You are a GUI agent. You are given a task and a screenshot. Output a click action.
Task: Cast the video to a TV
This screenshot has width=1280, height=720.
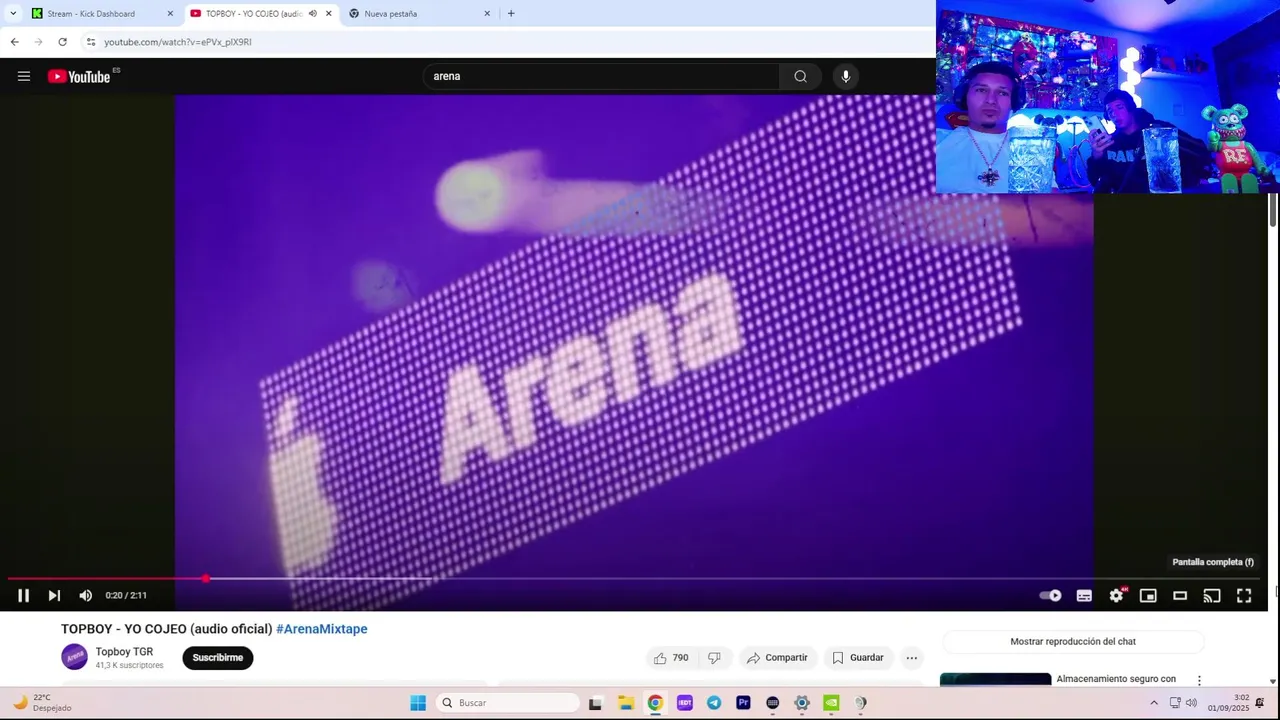(x=1212, y=596)
